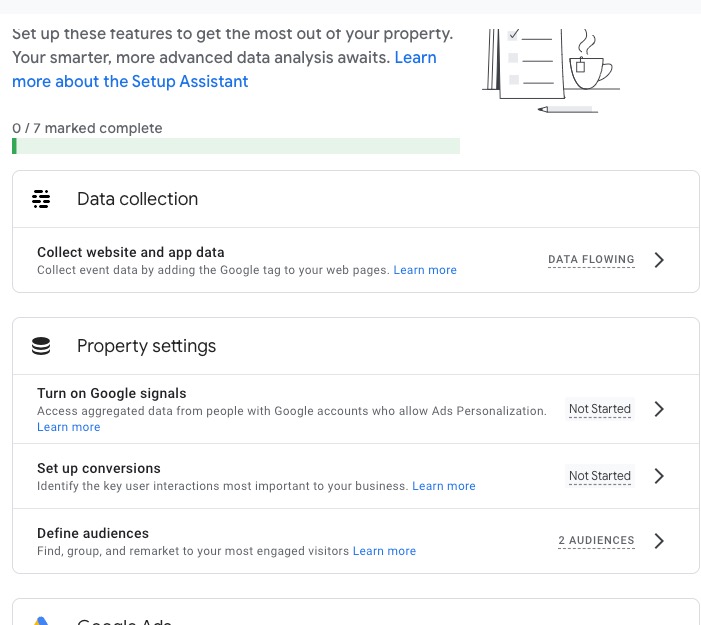Expand the Set up conversions arrow
This screenshot has width=701, height=625.
coord(659,476)
